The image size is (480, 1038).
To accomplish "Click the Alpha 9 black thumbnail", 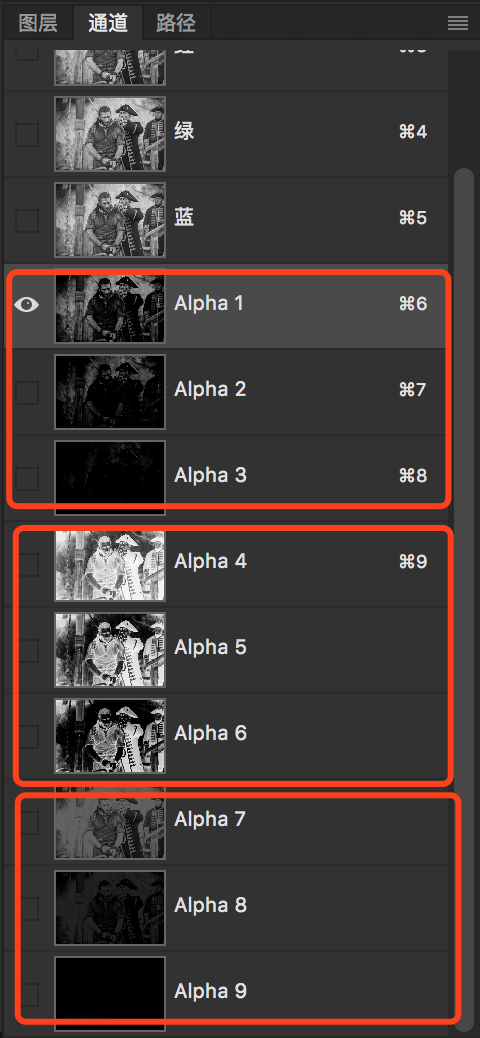I will (110, 994).
